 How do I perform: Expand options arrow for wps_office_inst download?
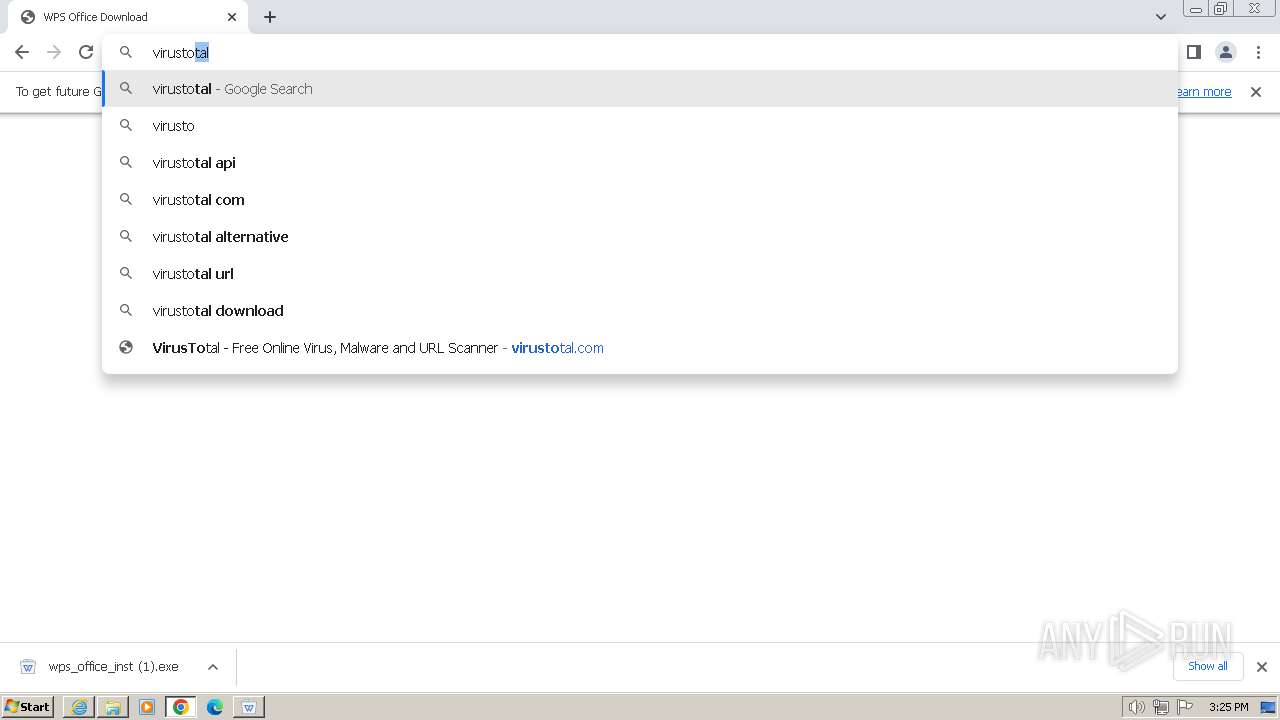(x=213, y=667)
